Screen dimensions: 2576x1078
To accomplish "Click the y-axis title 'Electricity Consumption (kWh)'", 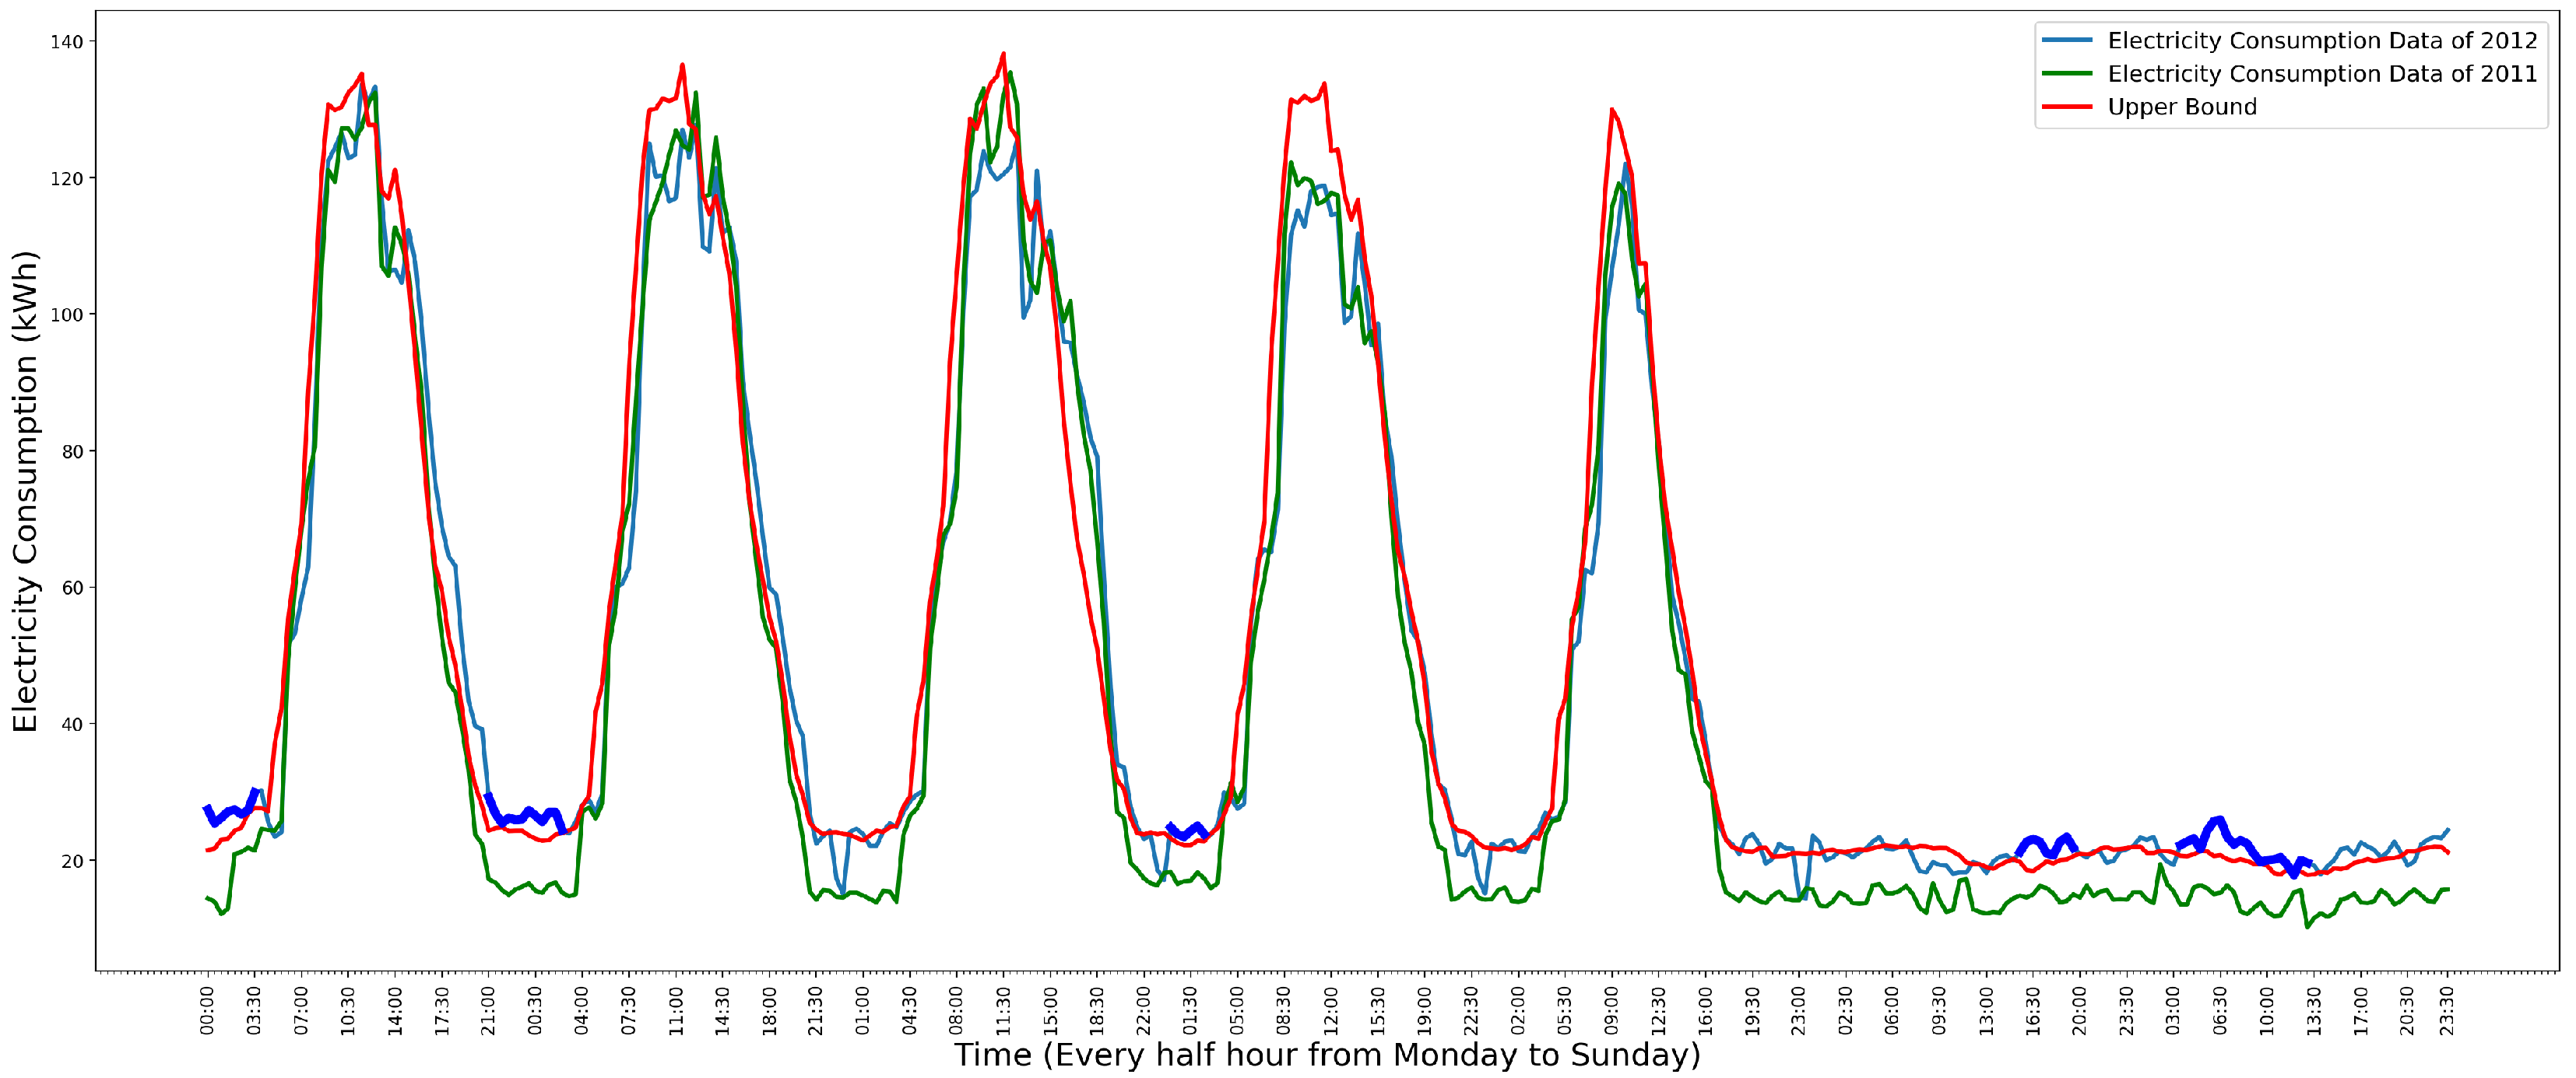I will click(25, 490).
